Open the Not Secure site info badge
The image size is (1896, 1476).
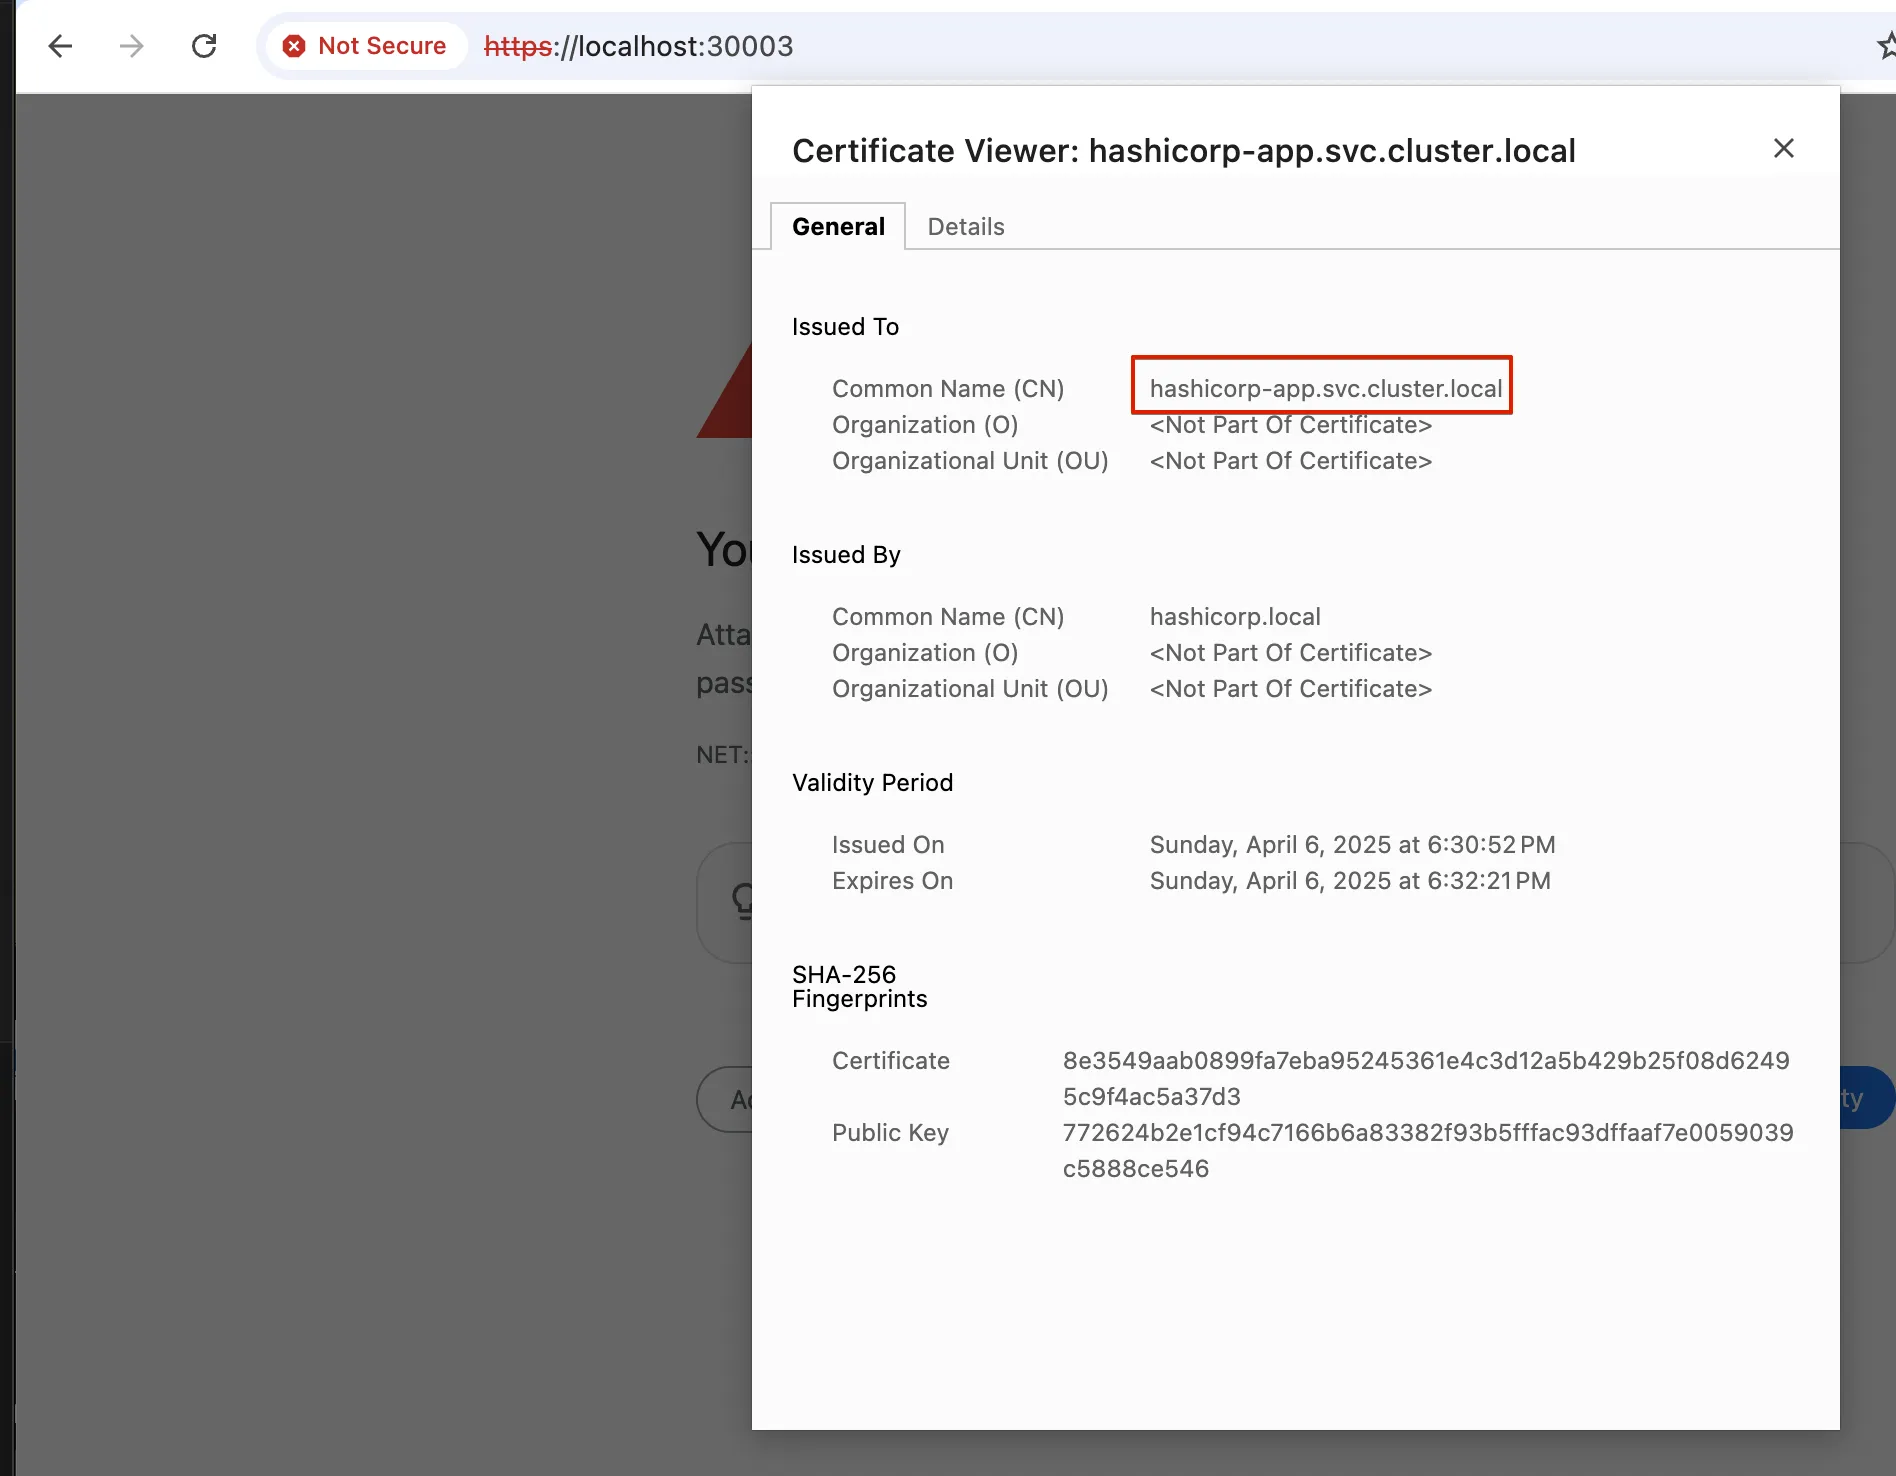pos(365,46)
